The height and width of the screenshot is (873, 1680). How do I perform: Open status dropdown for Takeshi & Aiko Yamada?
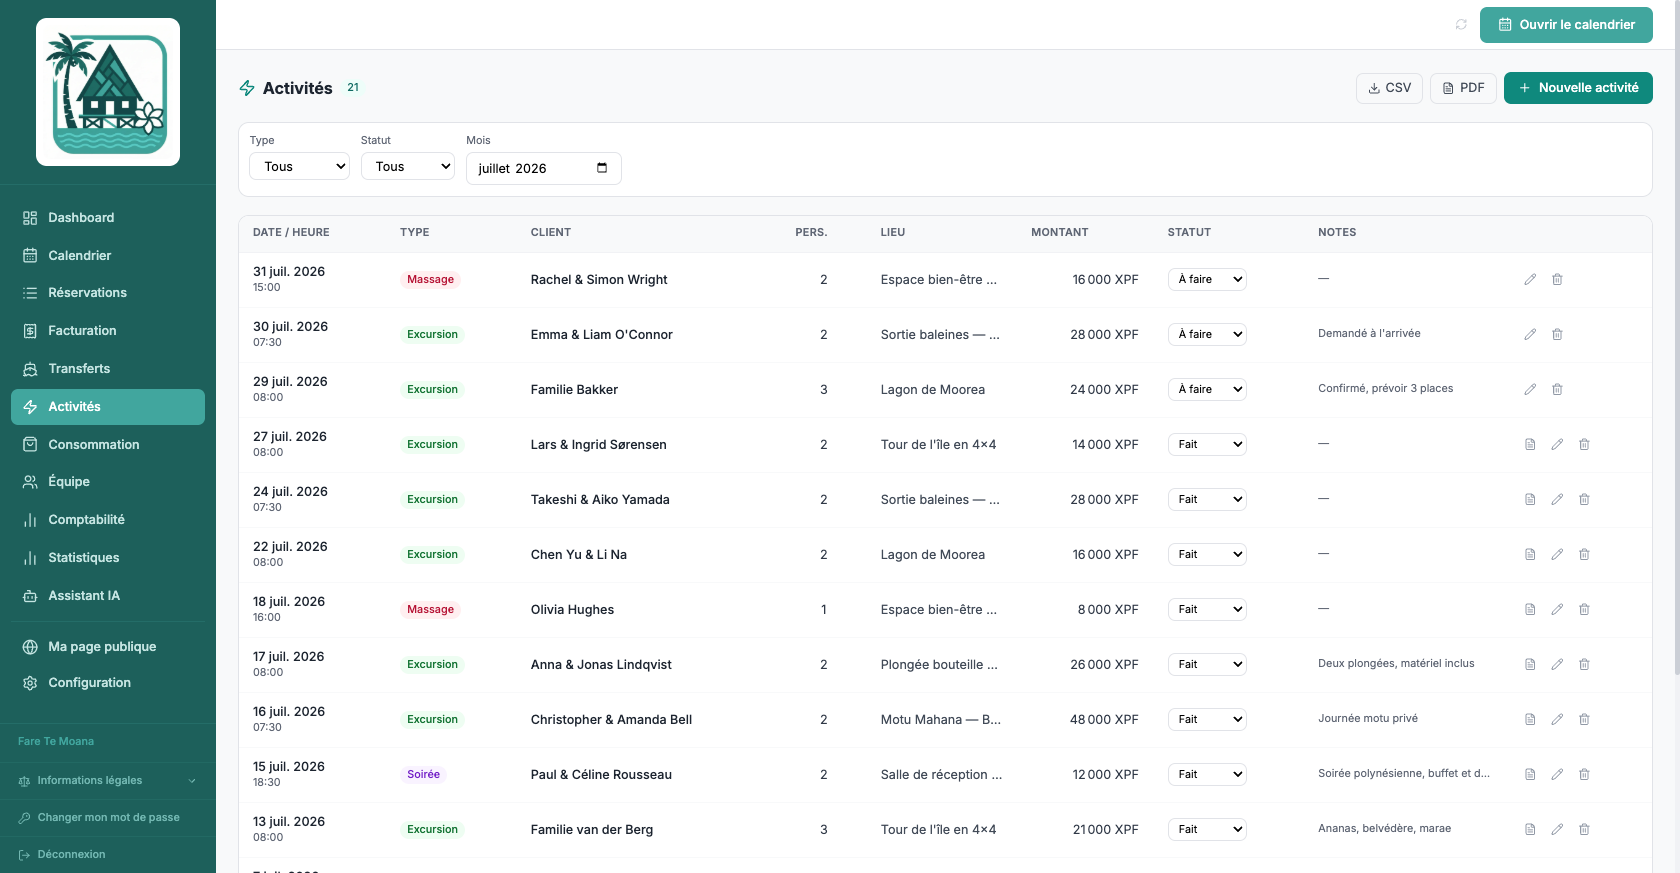click(1207, 500)
